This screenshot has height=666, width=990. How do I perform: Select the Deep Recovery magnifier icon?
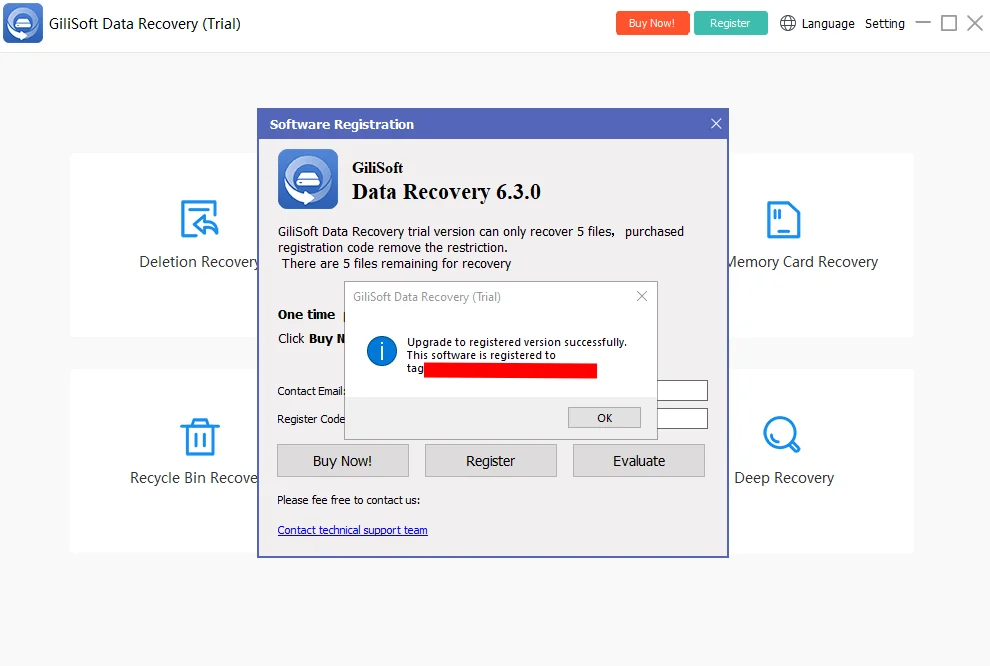point(782,434)
